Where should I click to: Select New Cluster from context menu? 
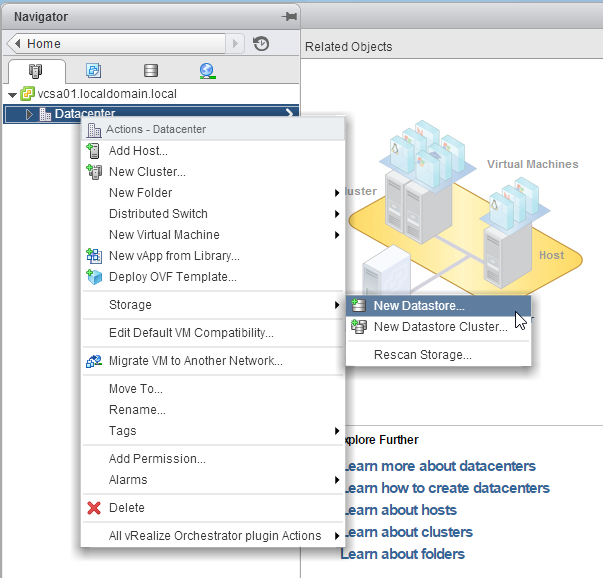point(147,172)
